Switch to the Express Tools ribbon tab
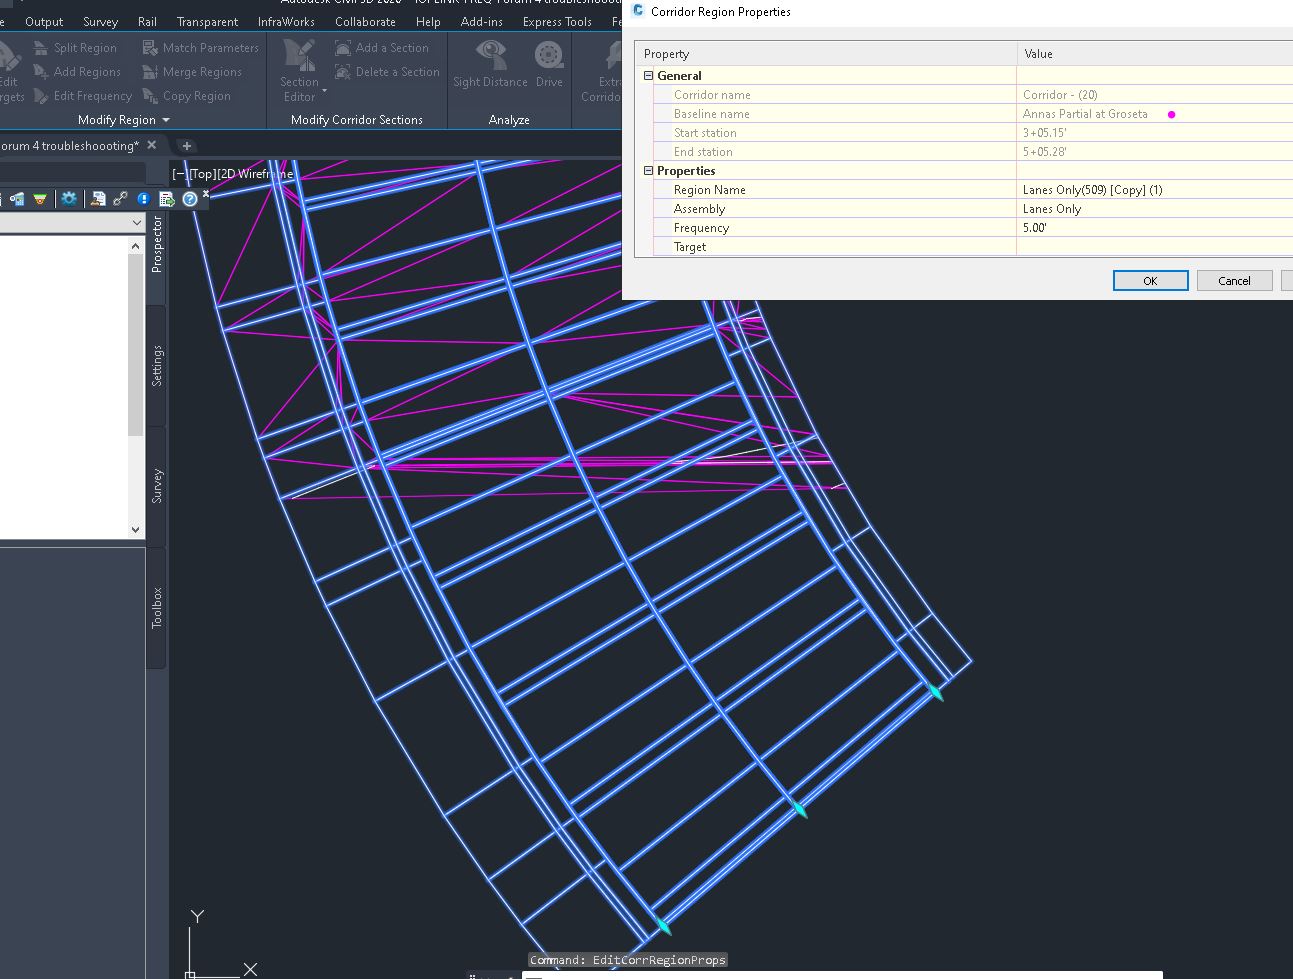Screen dimensions: 1293x979 [x=556, y=21]
